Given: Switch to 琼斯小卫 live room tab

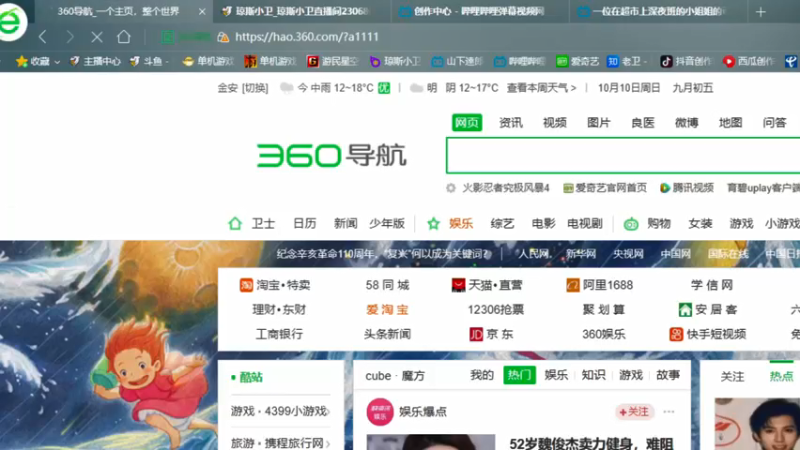Looking at the screenshot, I should pos(301,11).
